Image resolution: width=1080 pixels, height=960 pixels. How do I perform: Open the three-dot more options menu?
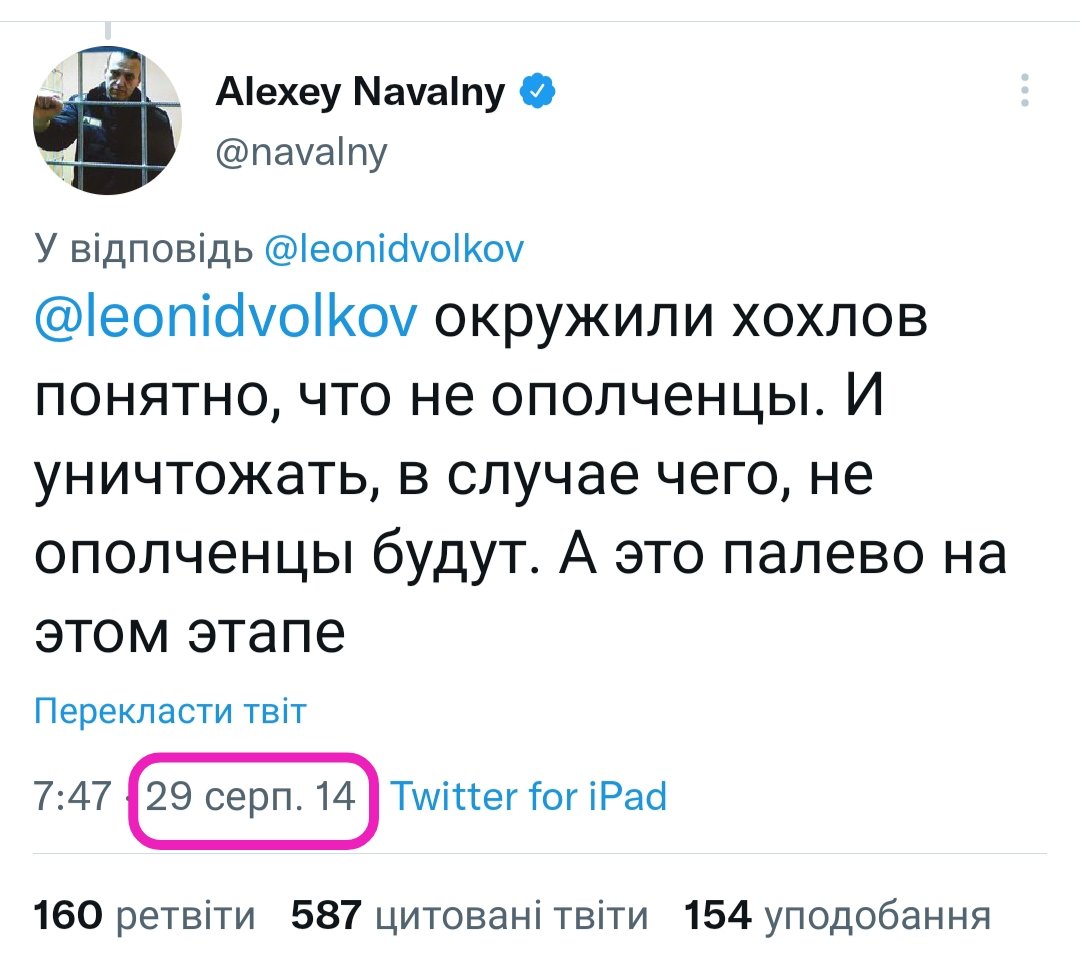pos(1024,91)
